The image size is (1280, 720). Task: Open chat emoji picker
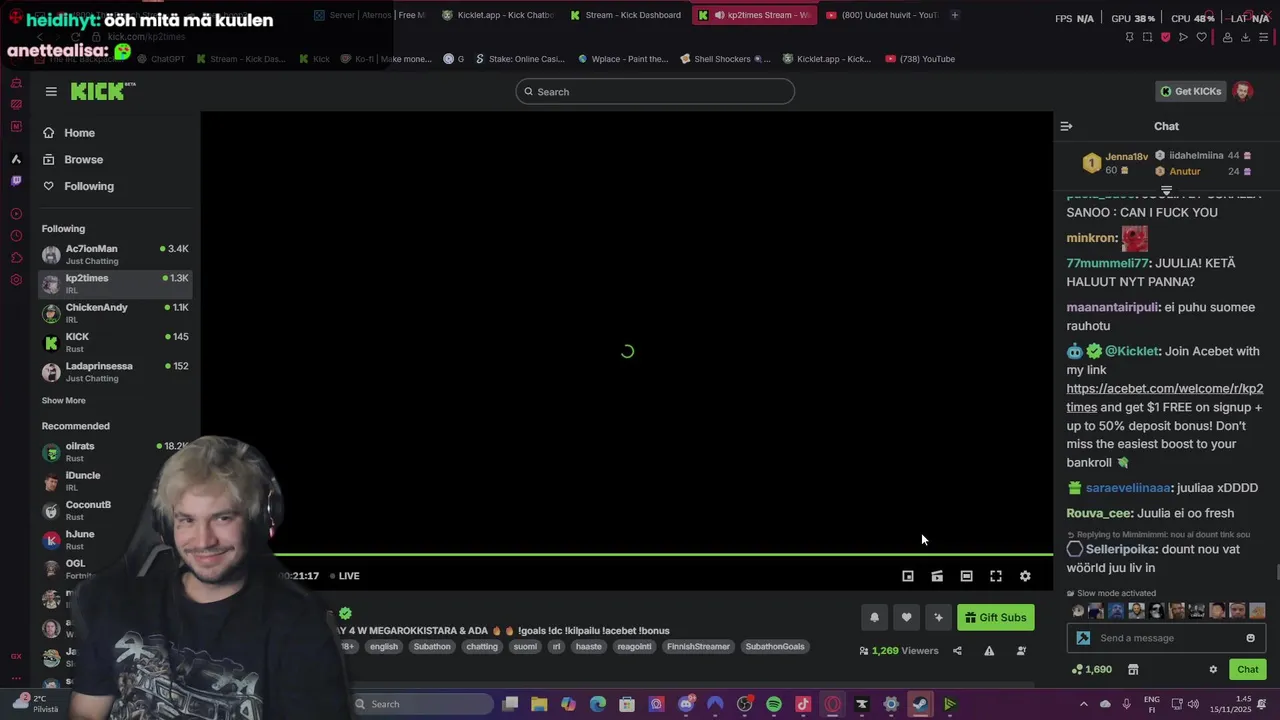click(1250, 638)
